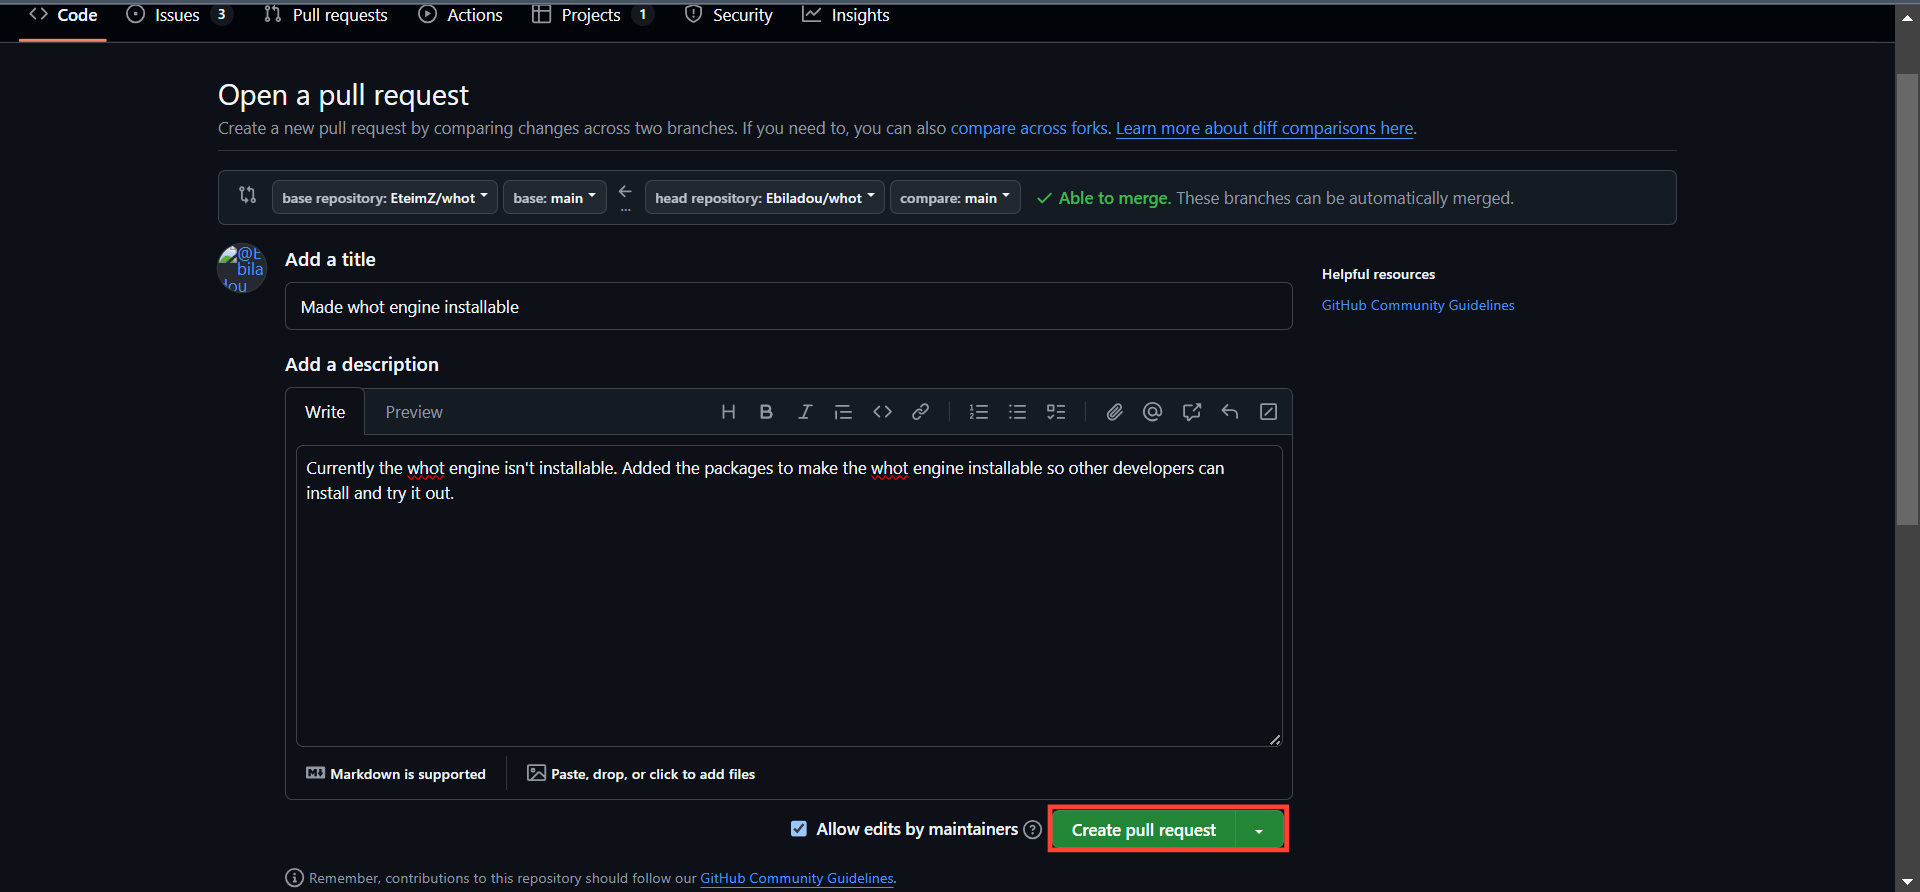Insert a task list
The image size is (1920, 892).
[x=1056, y=412]
